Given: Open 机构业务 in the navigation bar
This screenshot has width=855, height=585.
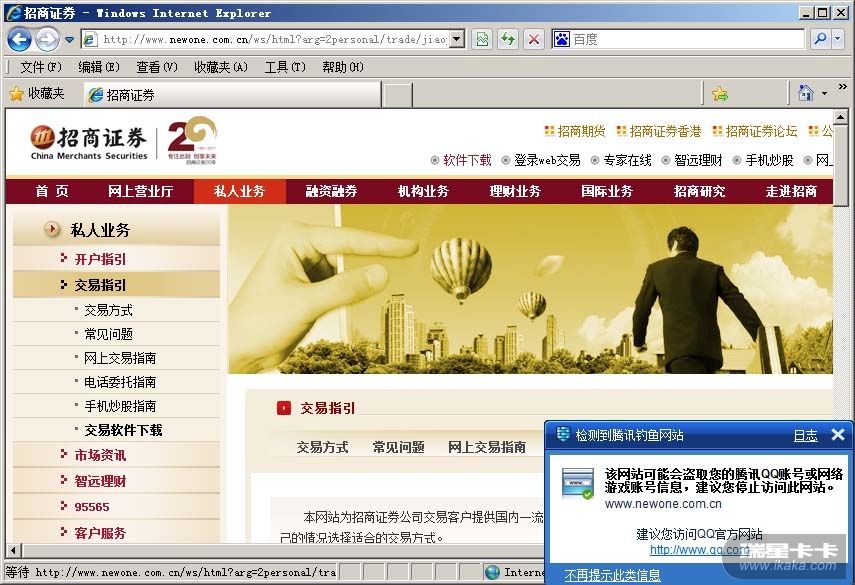Looking at the screenshot, I should pyautogui.click(x=423, y=191).
